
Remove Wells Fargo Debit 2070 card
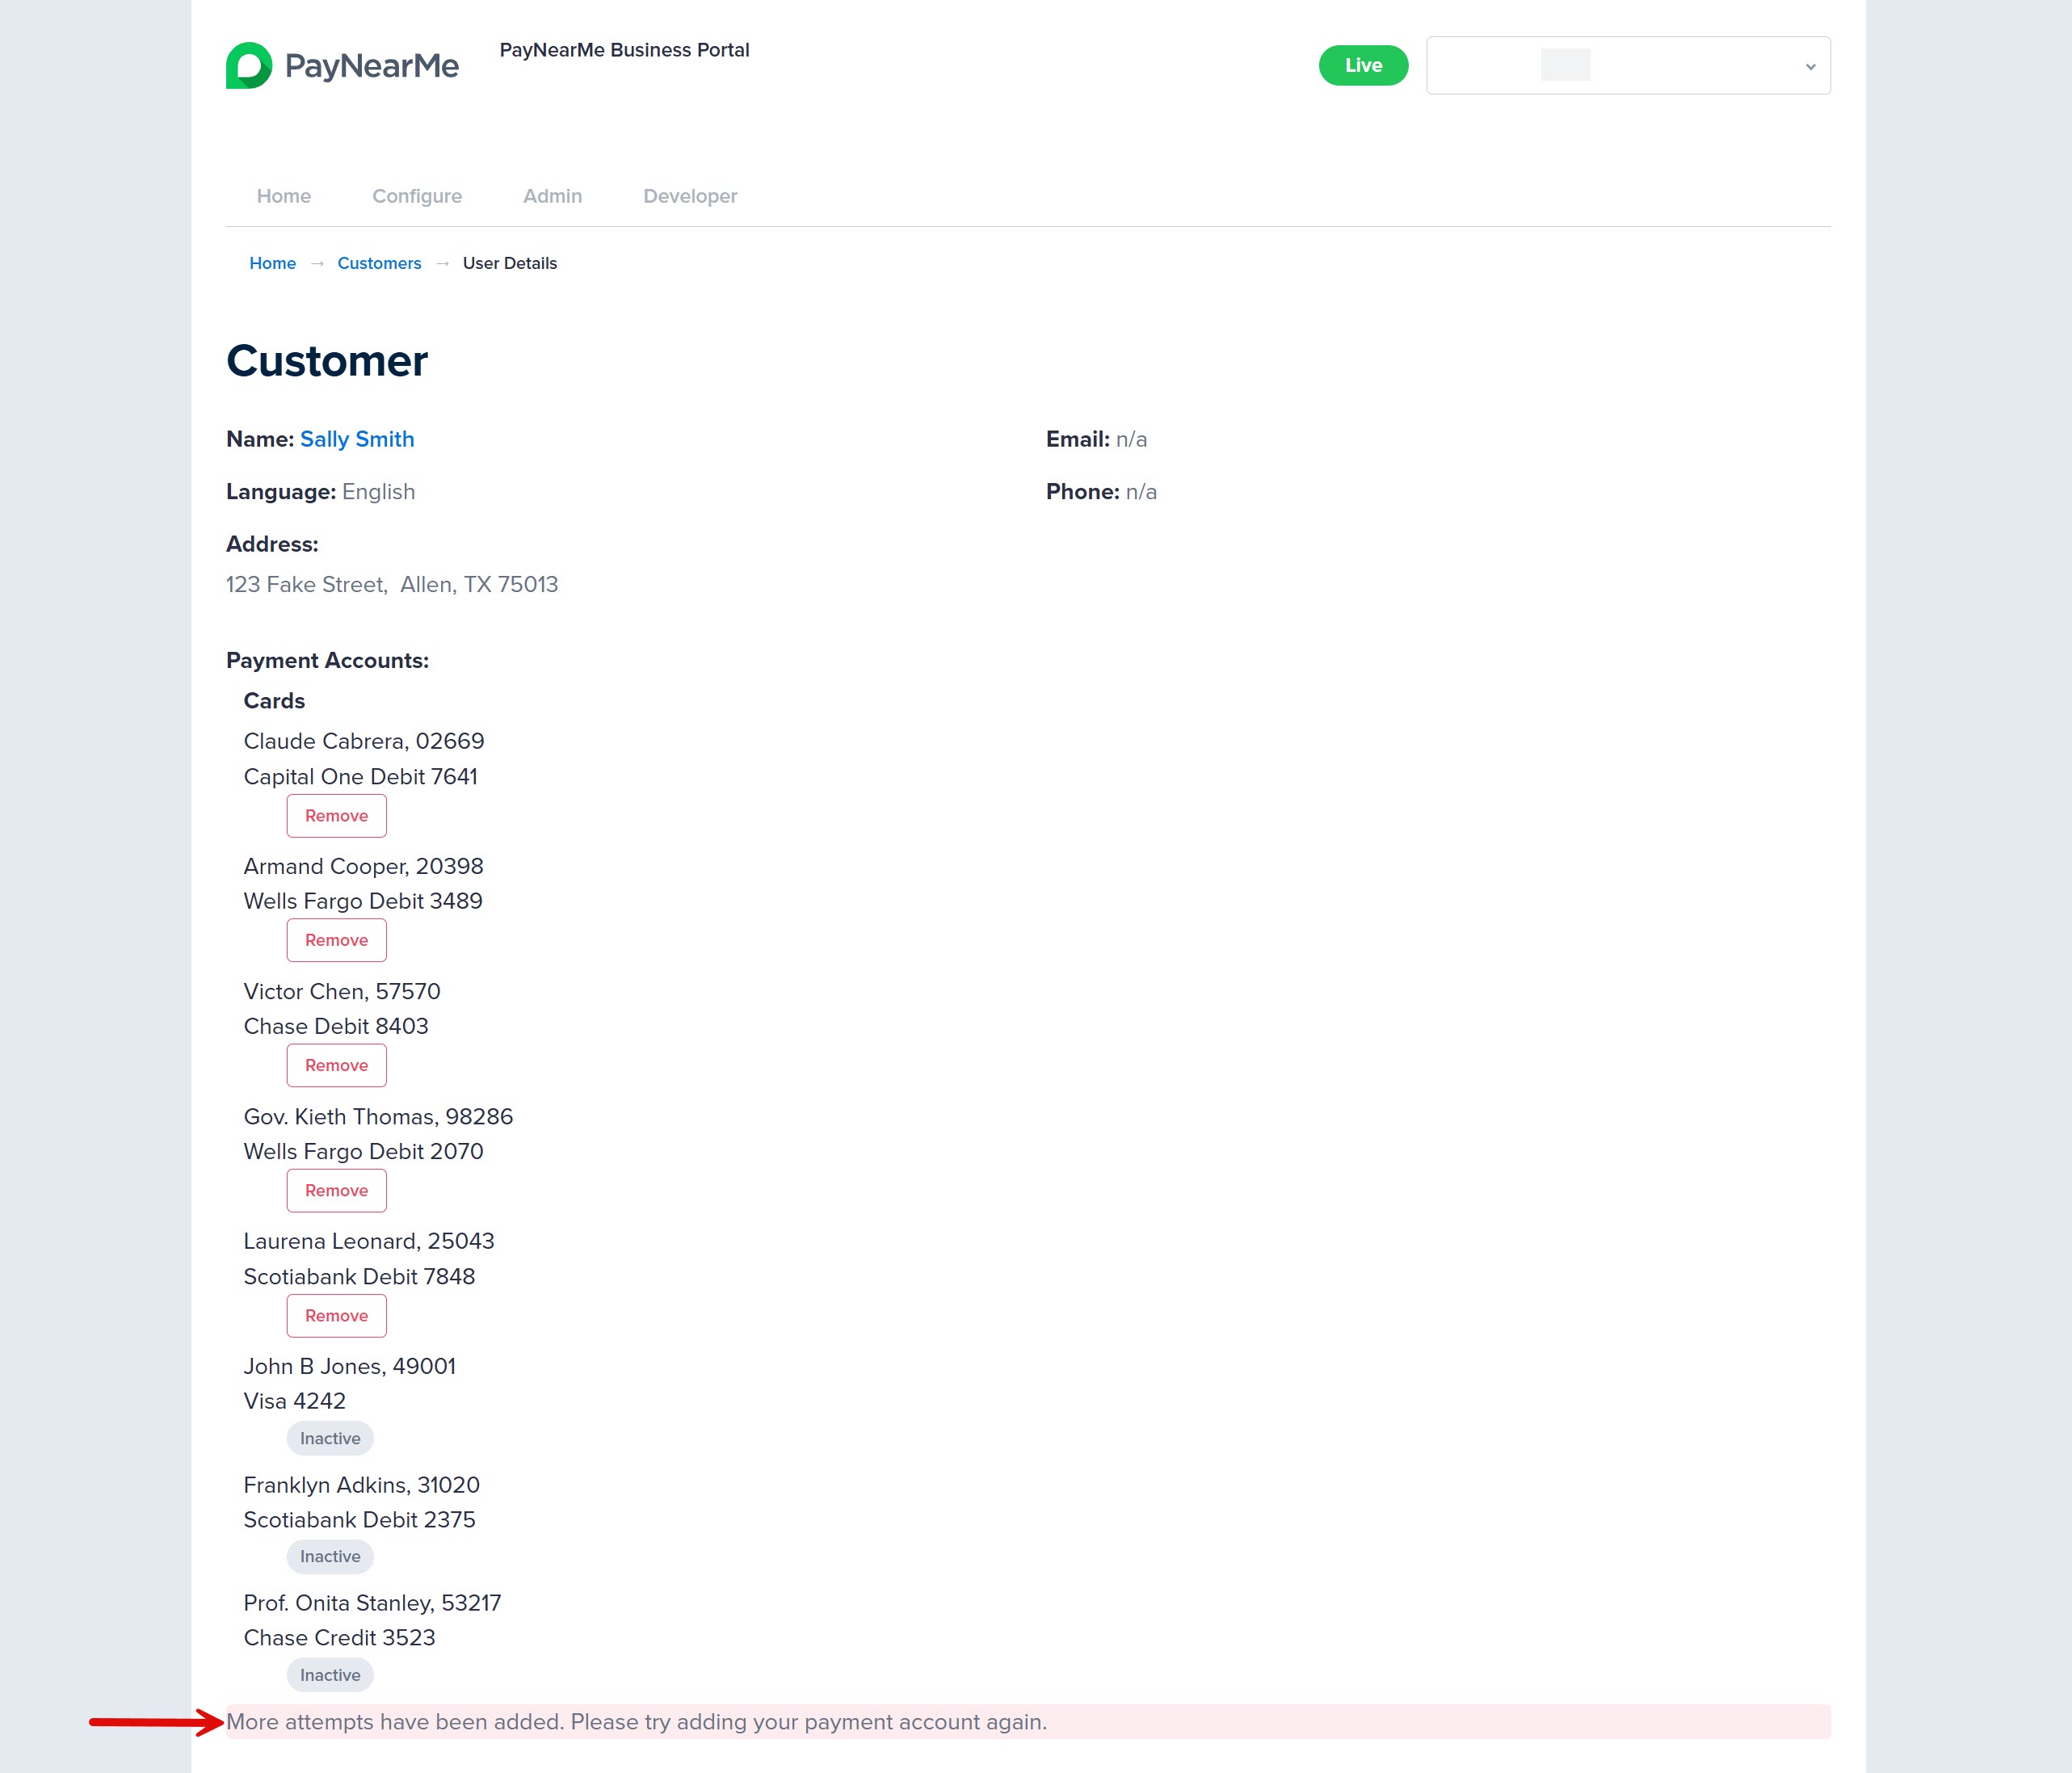336,1190
